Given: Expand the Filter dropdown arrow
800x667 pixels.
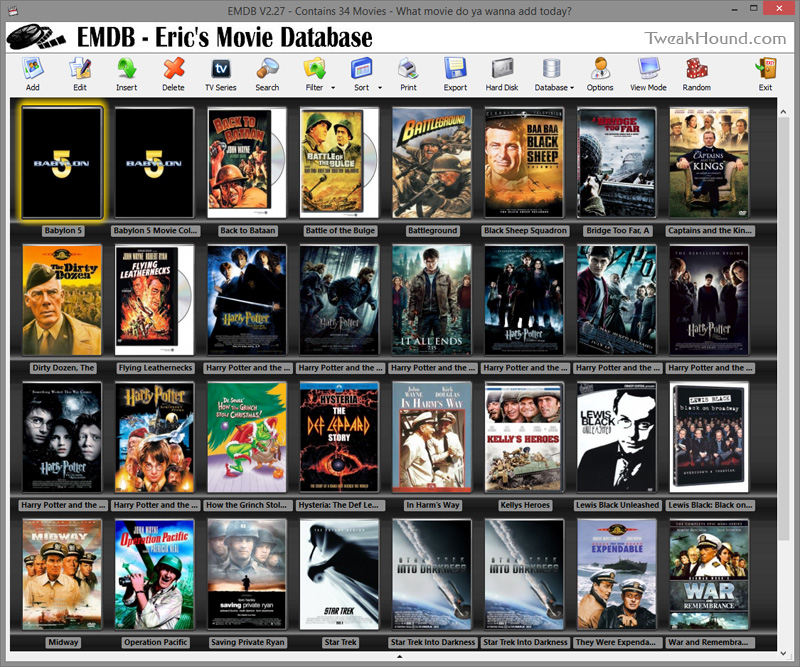Looking at the screenshot, I should pyautogui.click(x=333, y=88).
